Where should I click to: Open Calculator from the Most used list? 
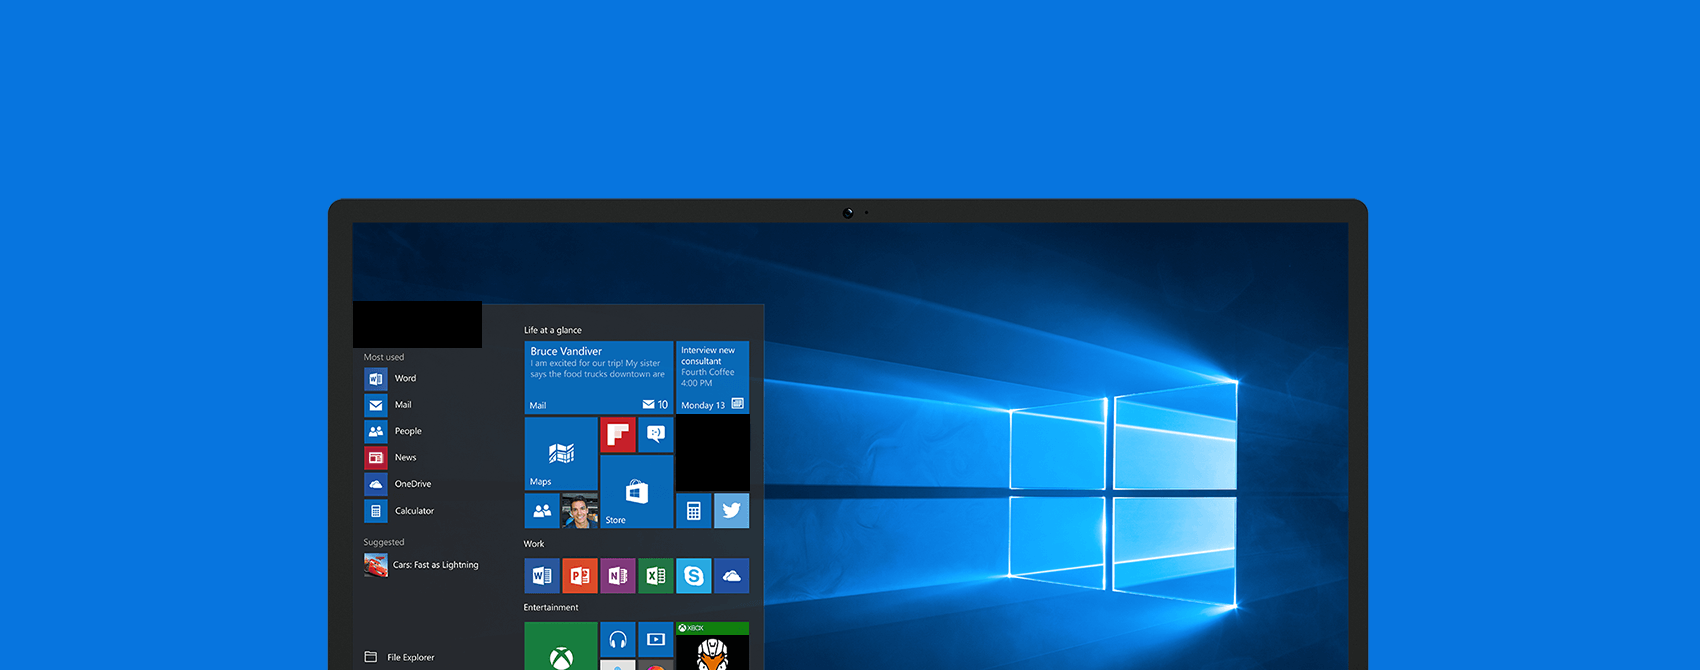[x=400, y=511]
